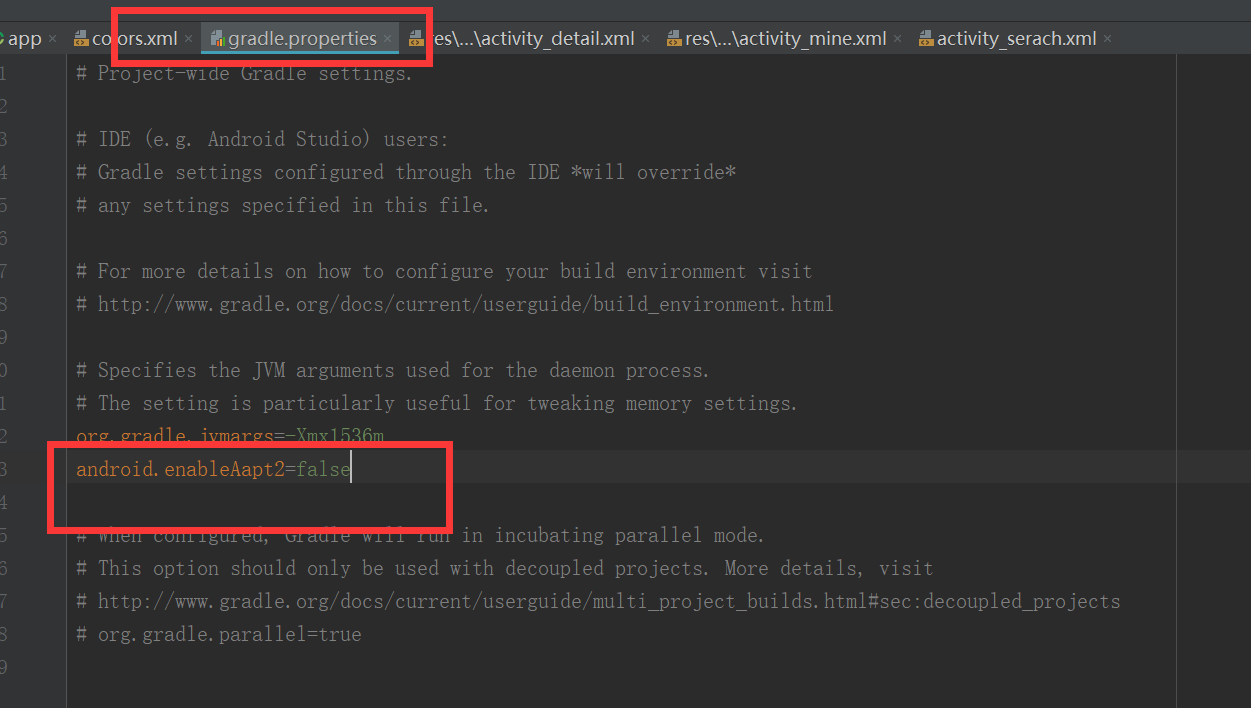Close the colors.xml tab

(187, 38)
